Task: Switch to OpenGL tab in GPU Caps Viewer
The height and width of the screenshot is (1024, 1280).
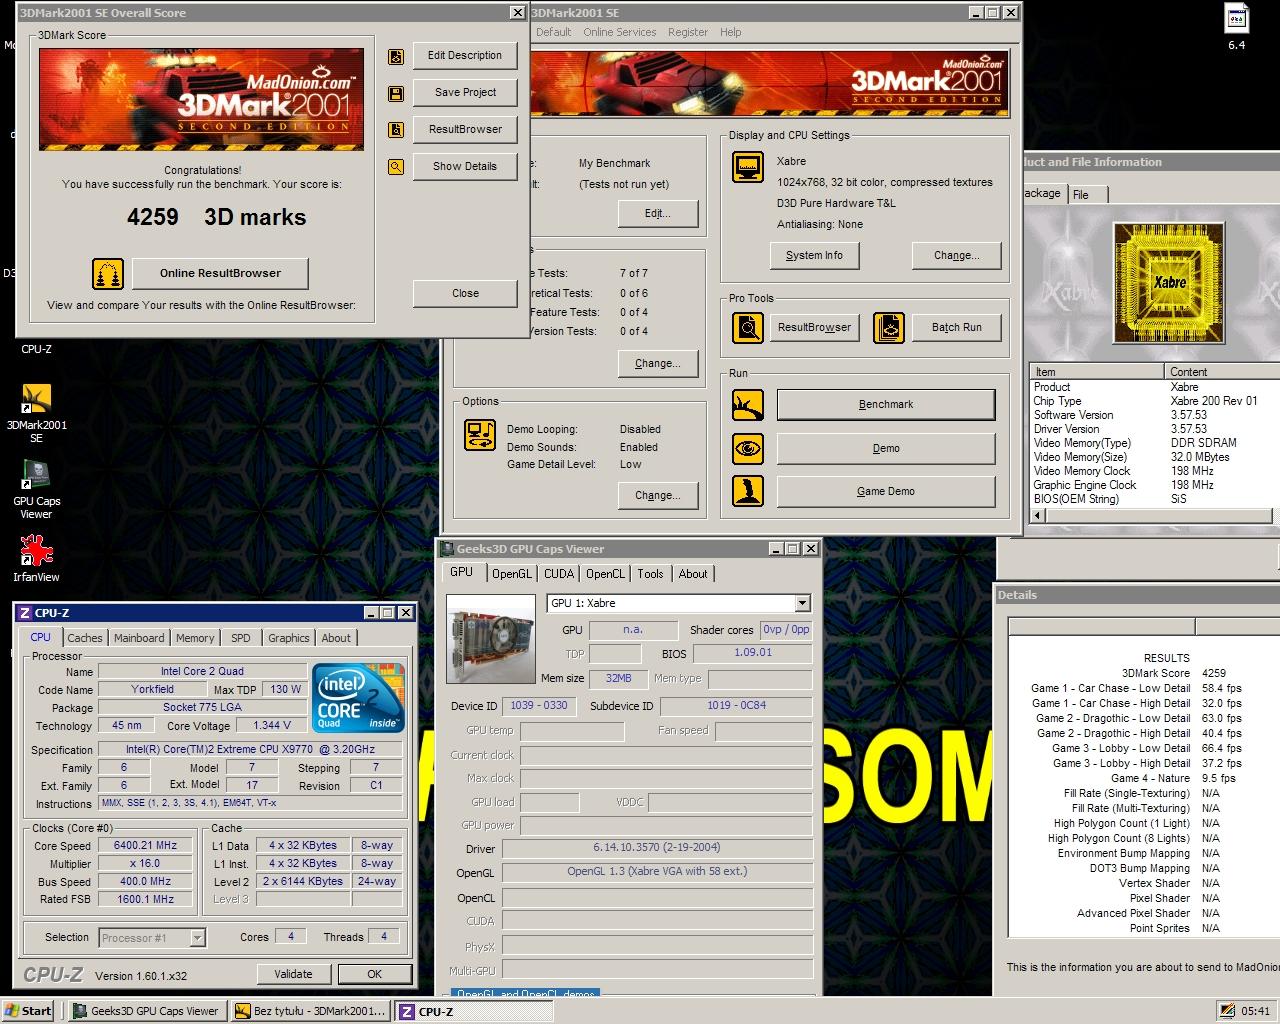Action: (x=512, y=574)
